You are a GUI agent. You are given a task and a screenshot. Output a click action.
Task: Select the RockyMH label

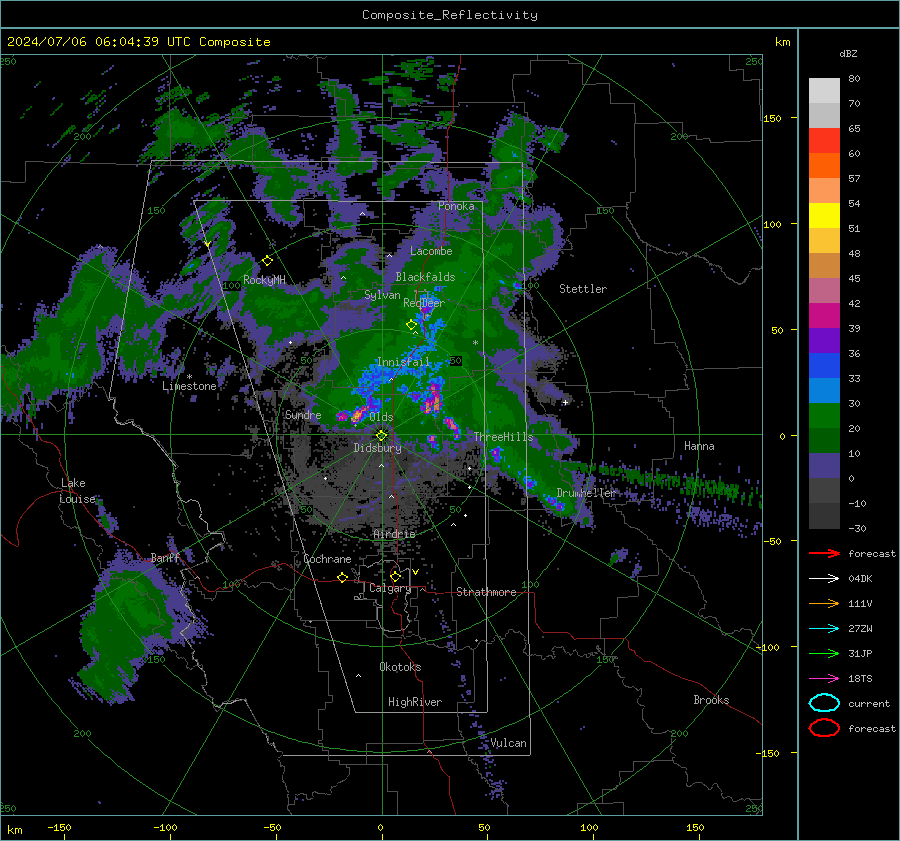pyautogui.click(x=264, y=280)
